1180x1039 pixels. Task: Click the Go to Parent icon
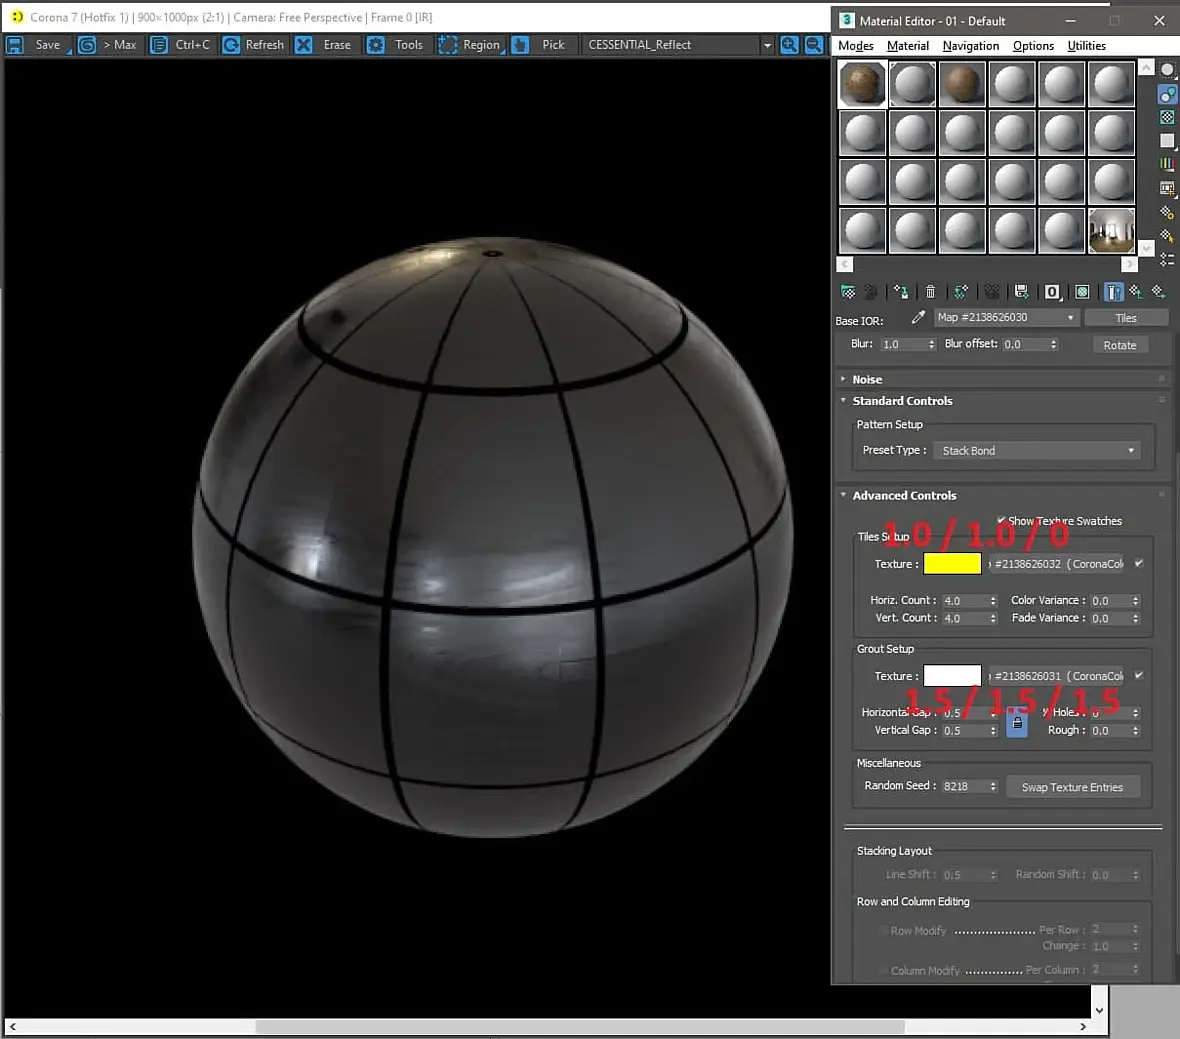(x=1136, y=292)
